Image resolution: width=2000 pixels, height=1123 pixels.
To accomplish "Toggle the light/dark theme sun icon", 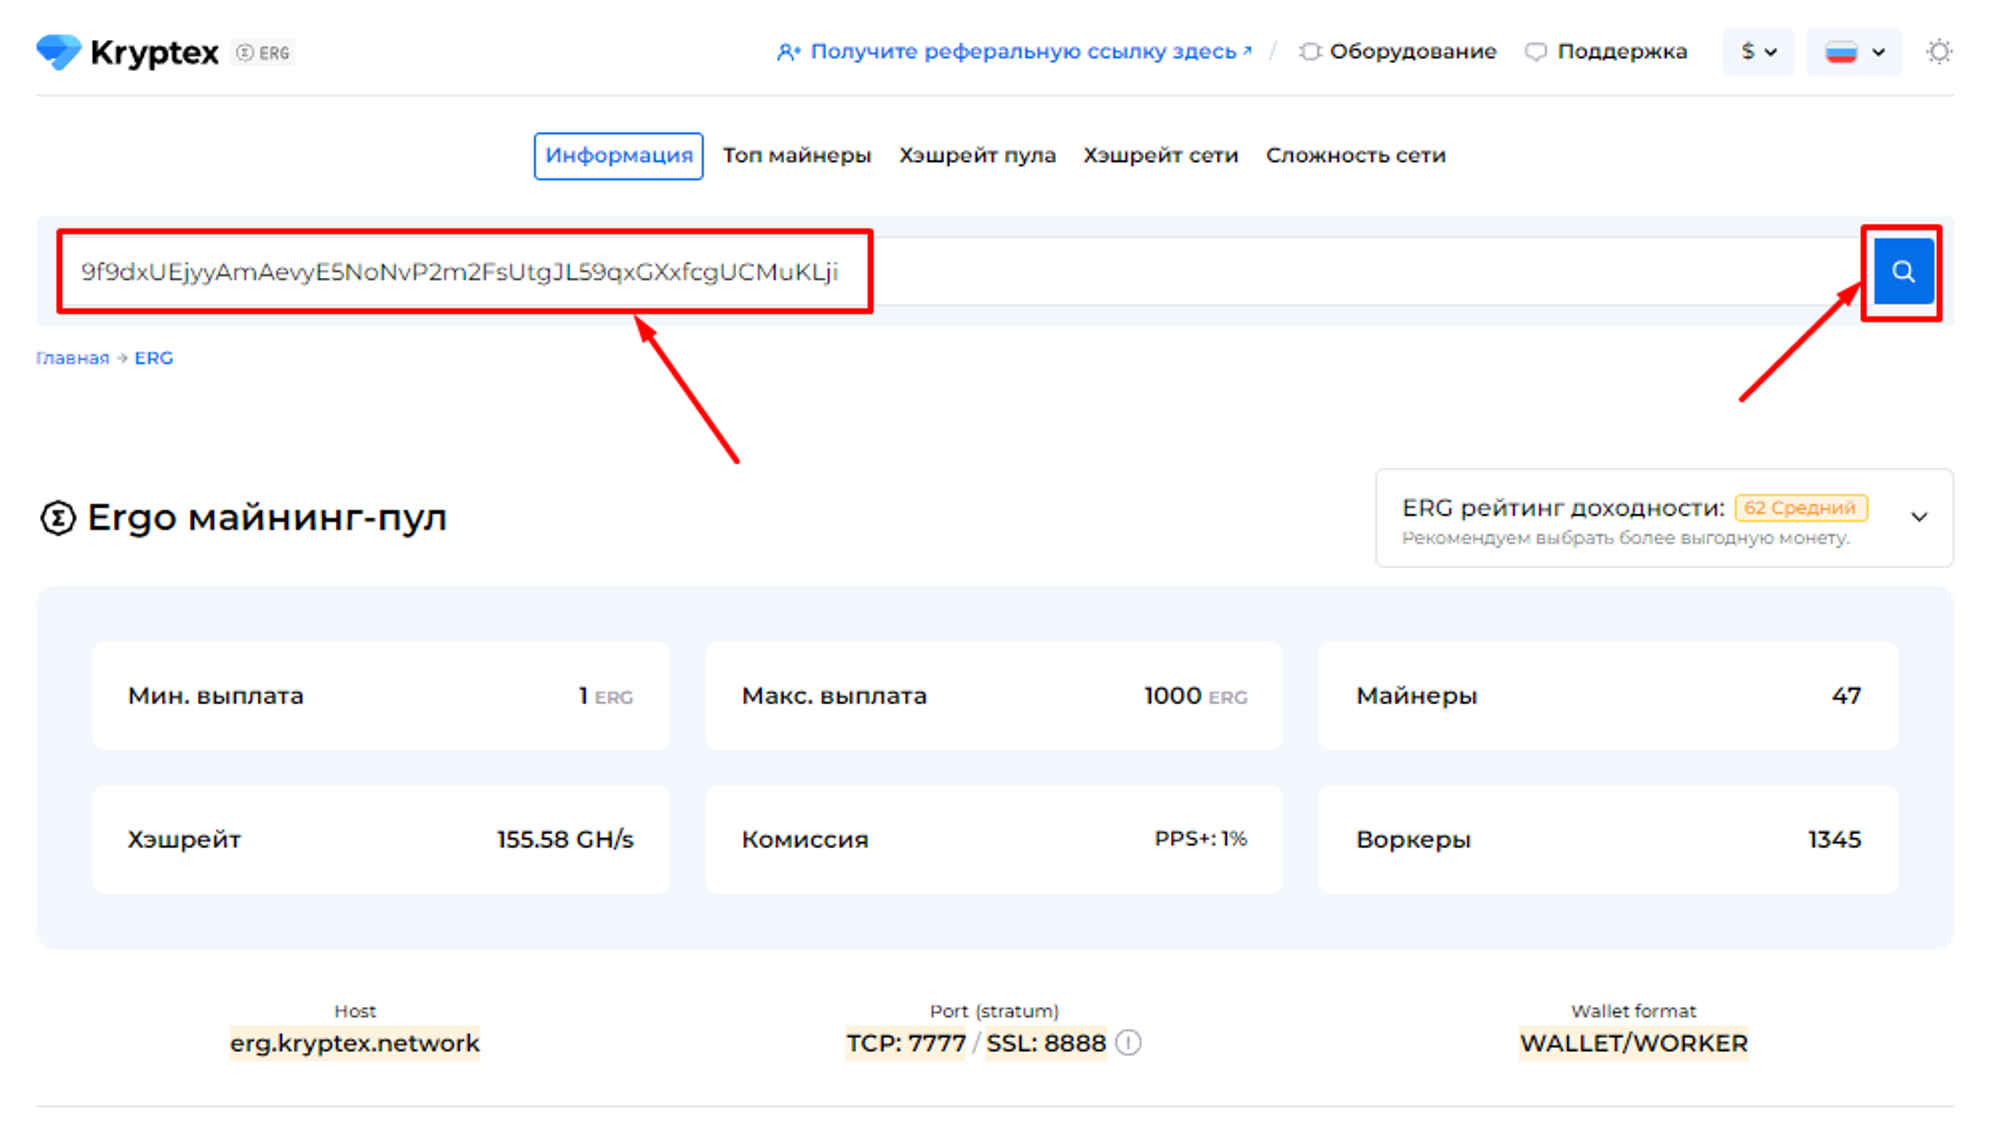I will 1939,52.
